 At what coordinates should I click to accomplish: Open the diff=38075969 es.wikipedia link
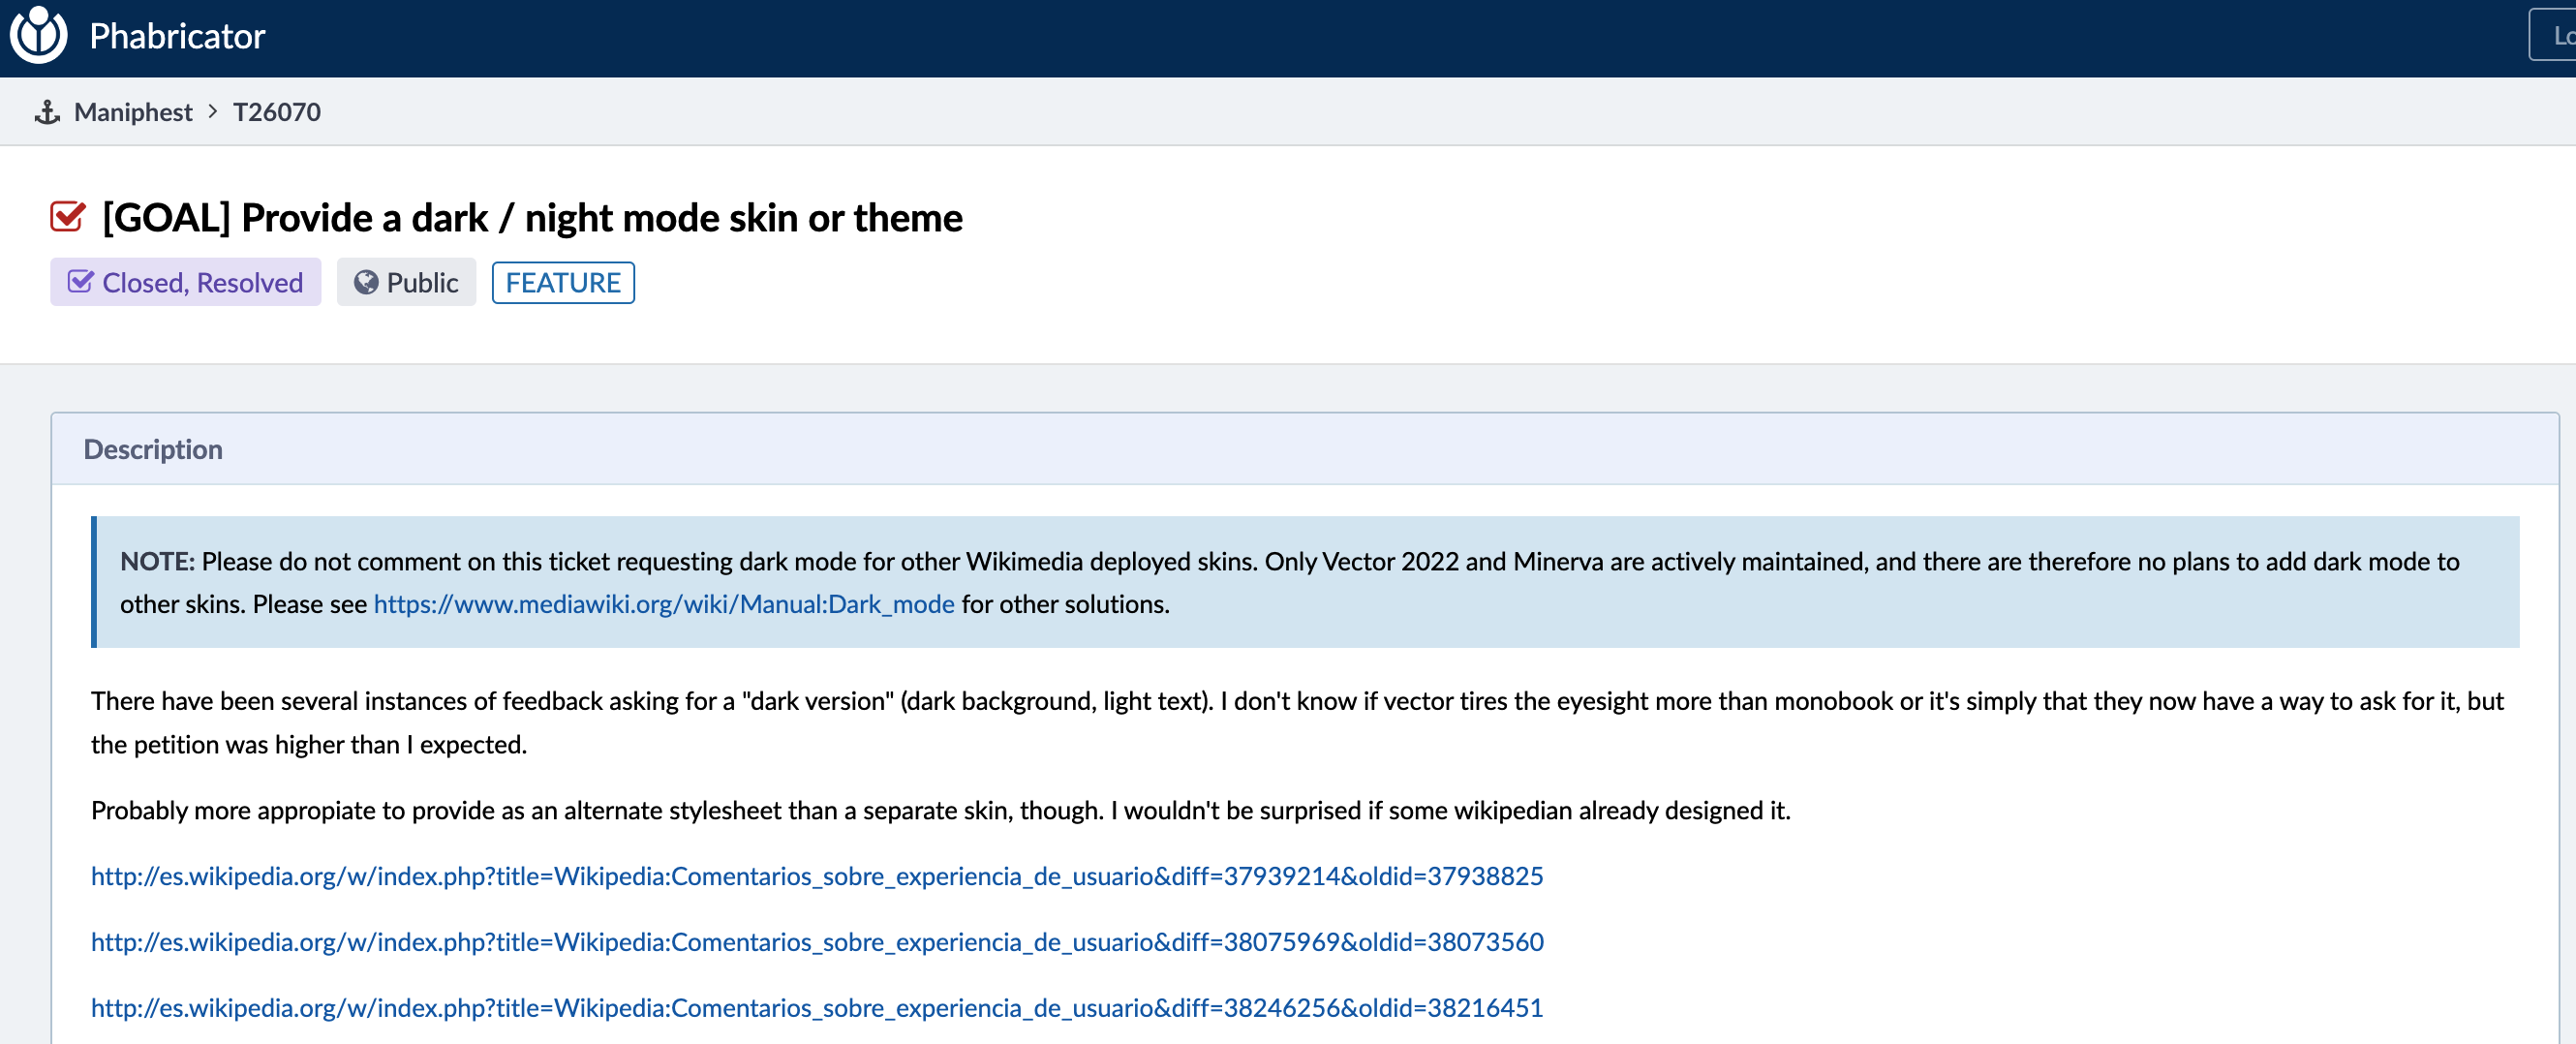[817, 942]
